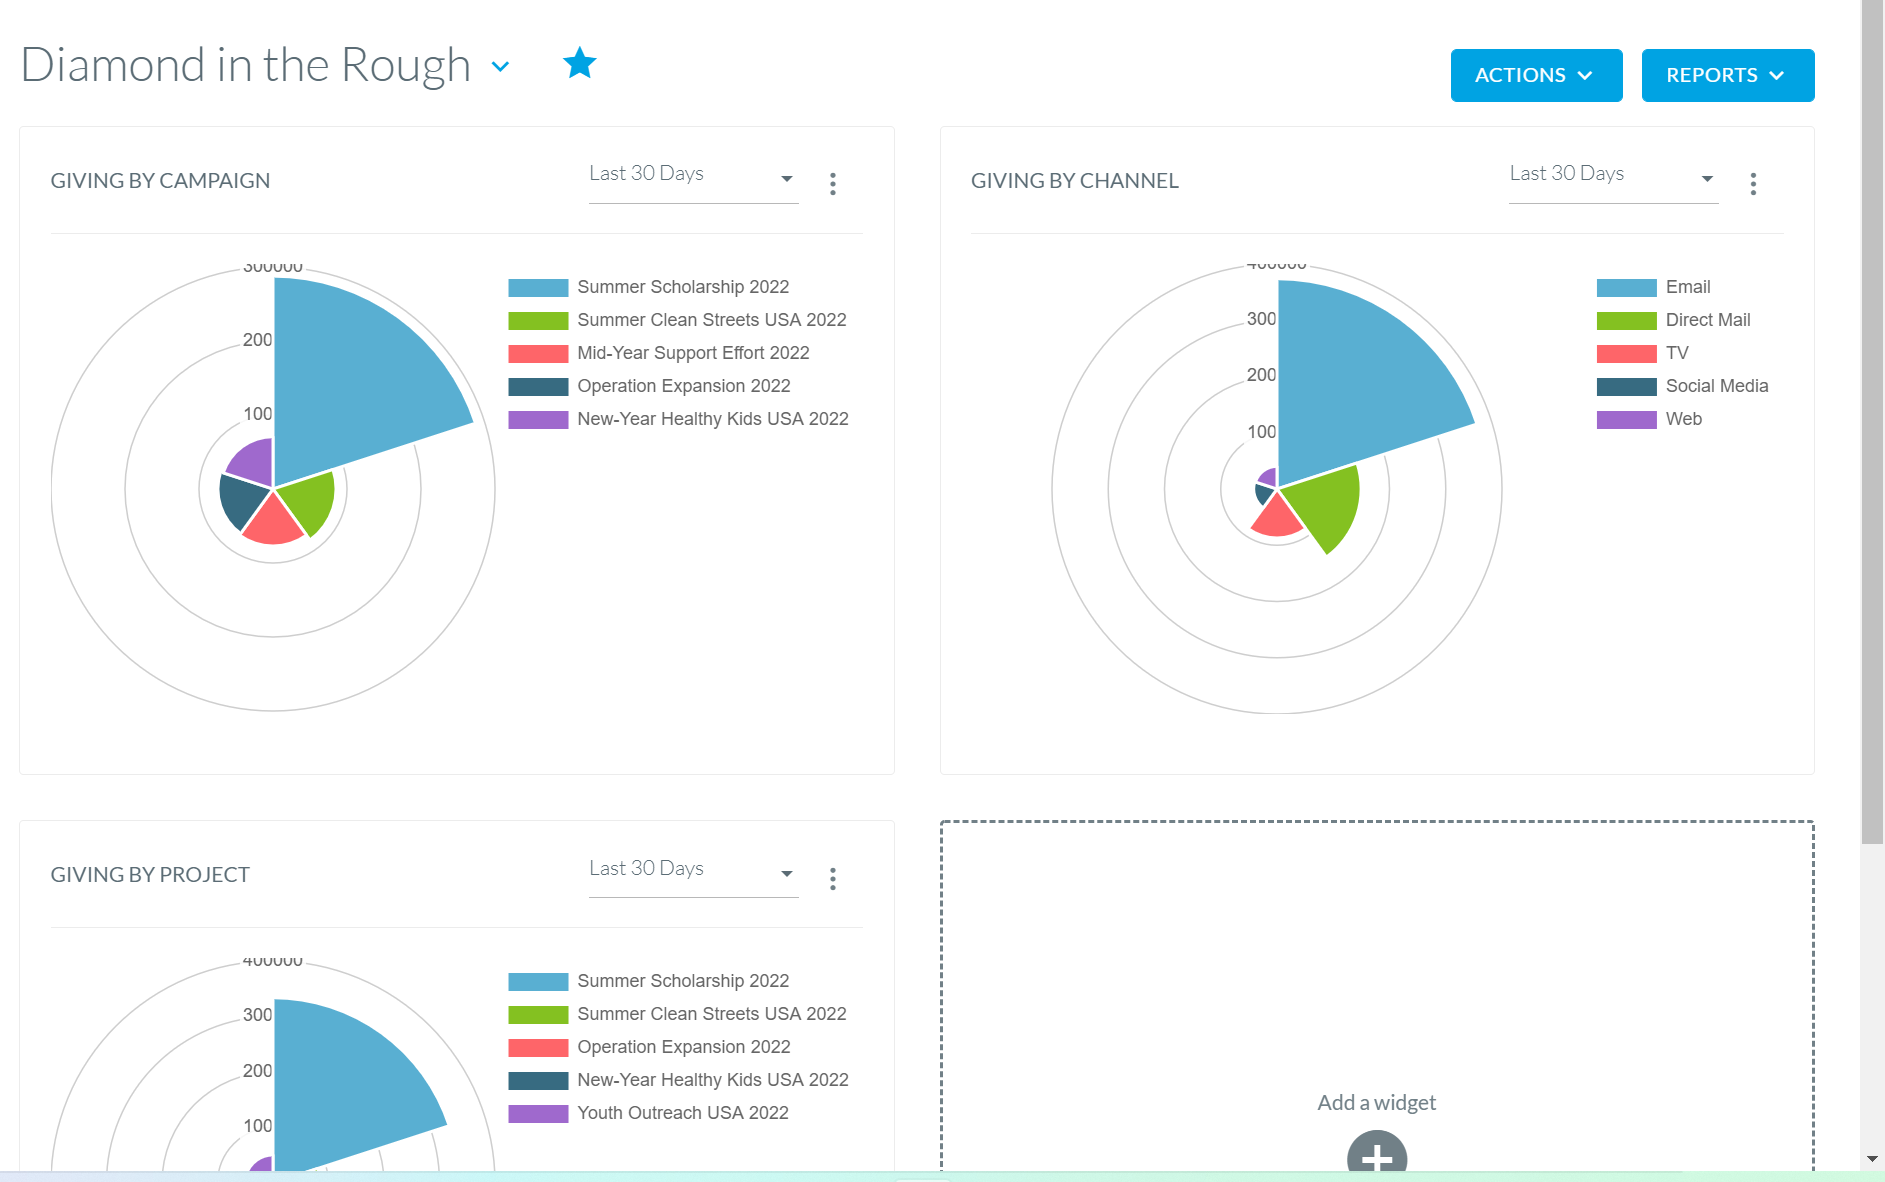Toggle the Social Media legend swatch
Screen dimensions: 1885x1182
point(1627,387)
